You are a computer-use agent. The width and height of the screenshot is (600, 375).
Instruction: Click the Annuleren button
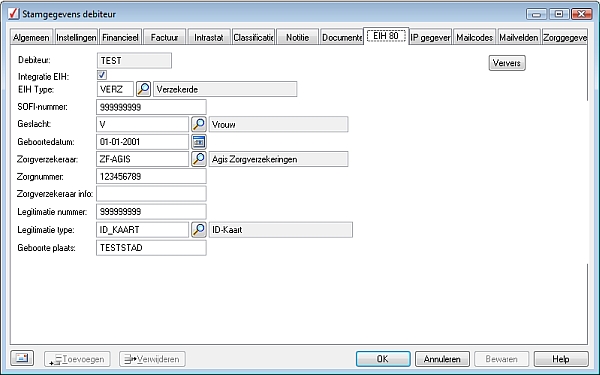442,359
